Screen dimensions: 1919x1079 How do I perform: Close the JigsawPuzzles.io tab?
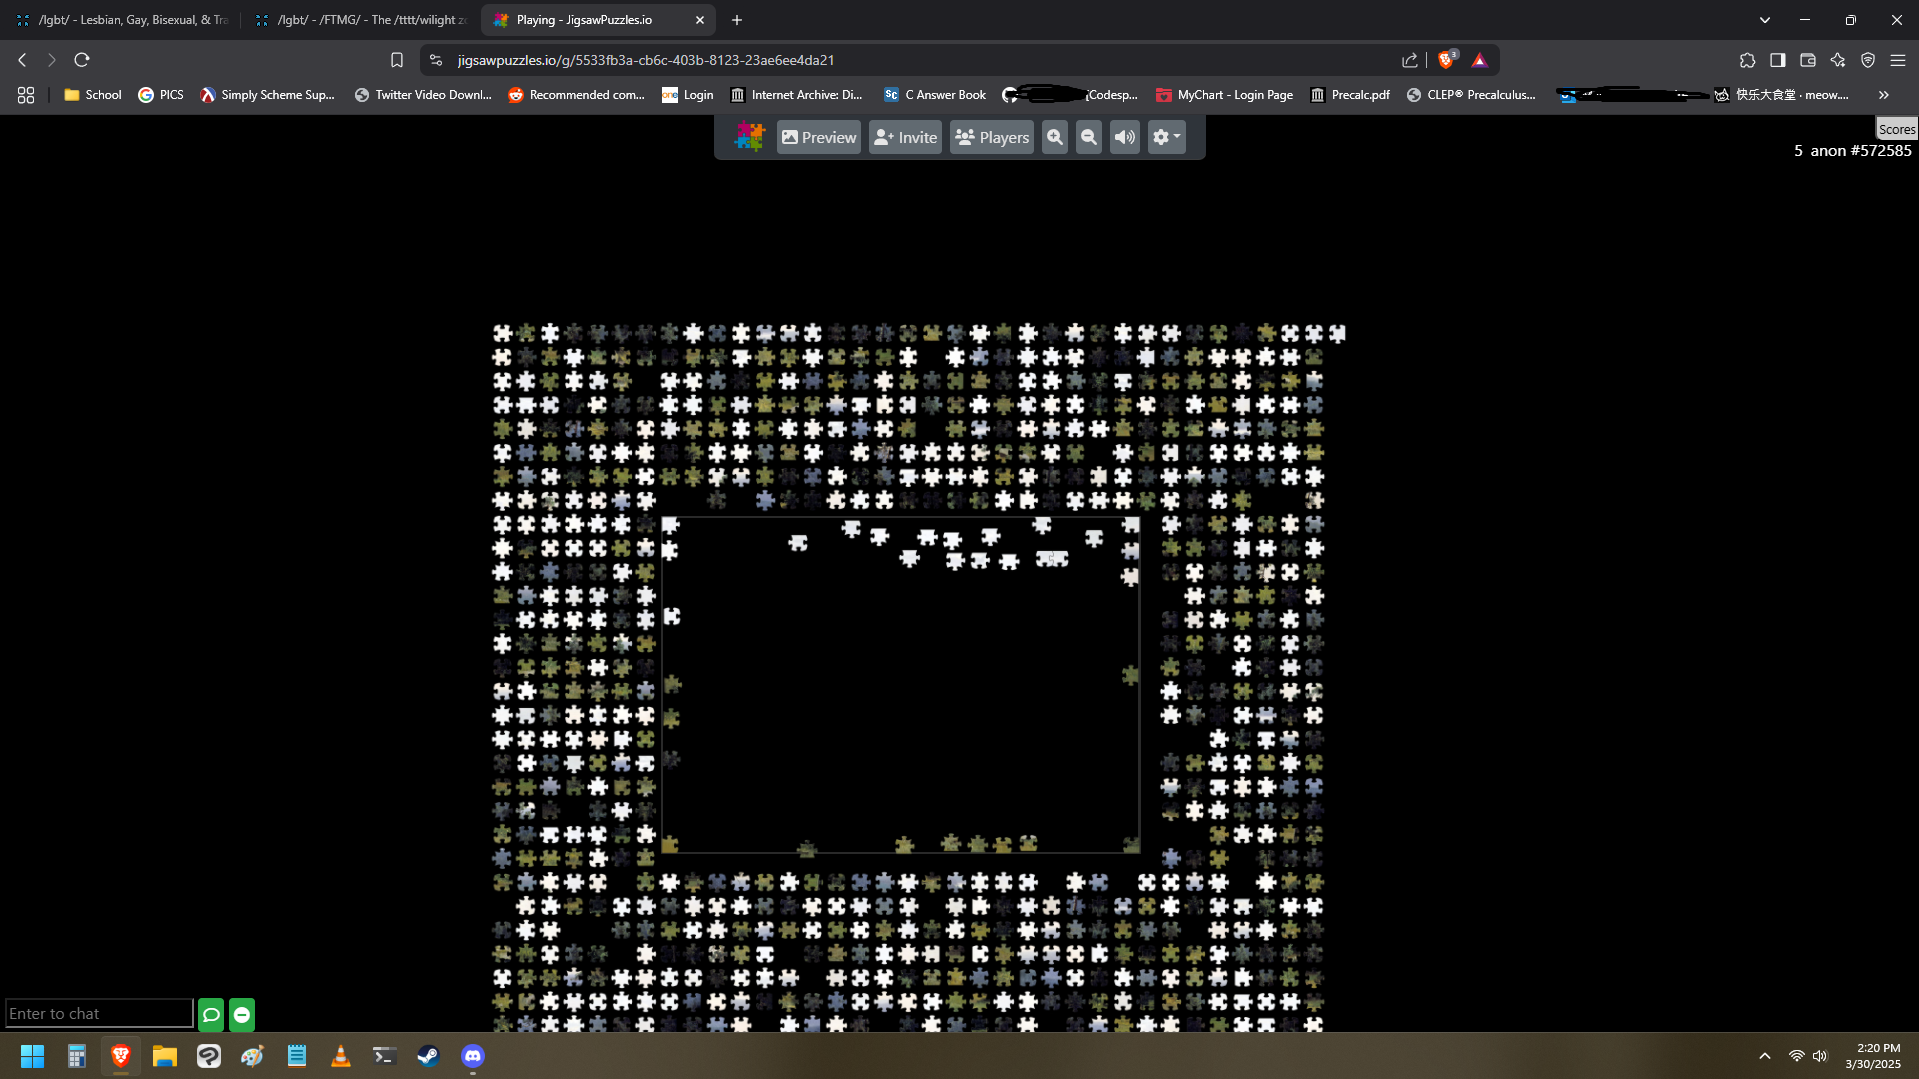(x=700, y=20)
